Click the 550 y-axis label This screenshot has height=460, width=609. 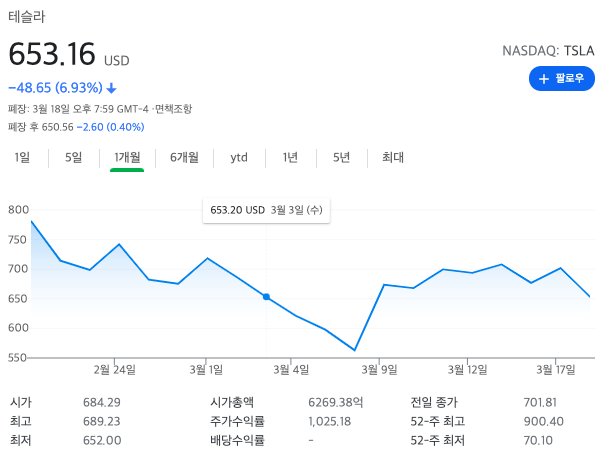tap(17, 357)
